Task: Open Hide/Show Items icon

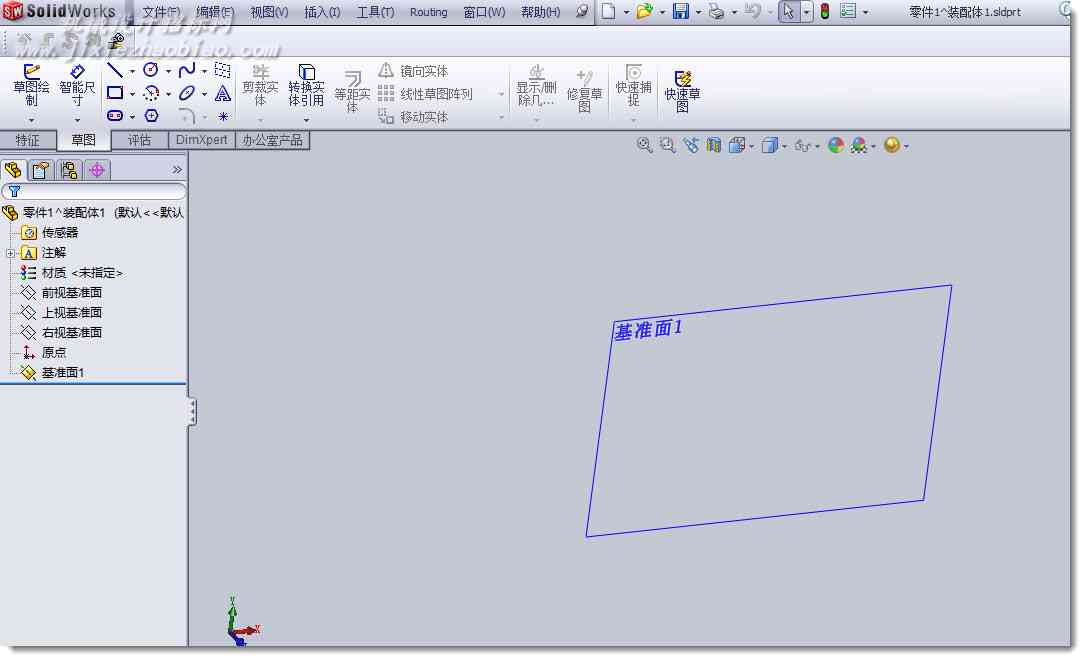Action: click(x=803, y=145)
